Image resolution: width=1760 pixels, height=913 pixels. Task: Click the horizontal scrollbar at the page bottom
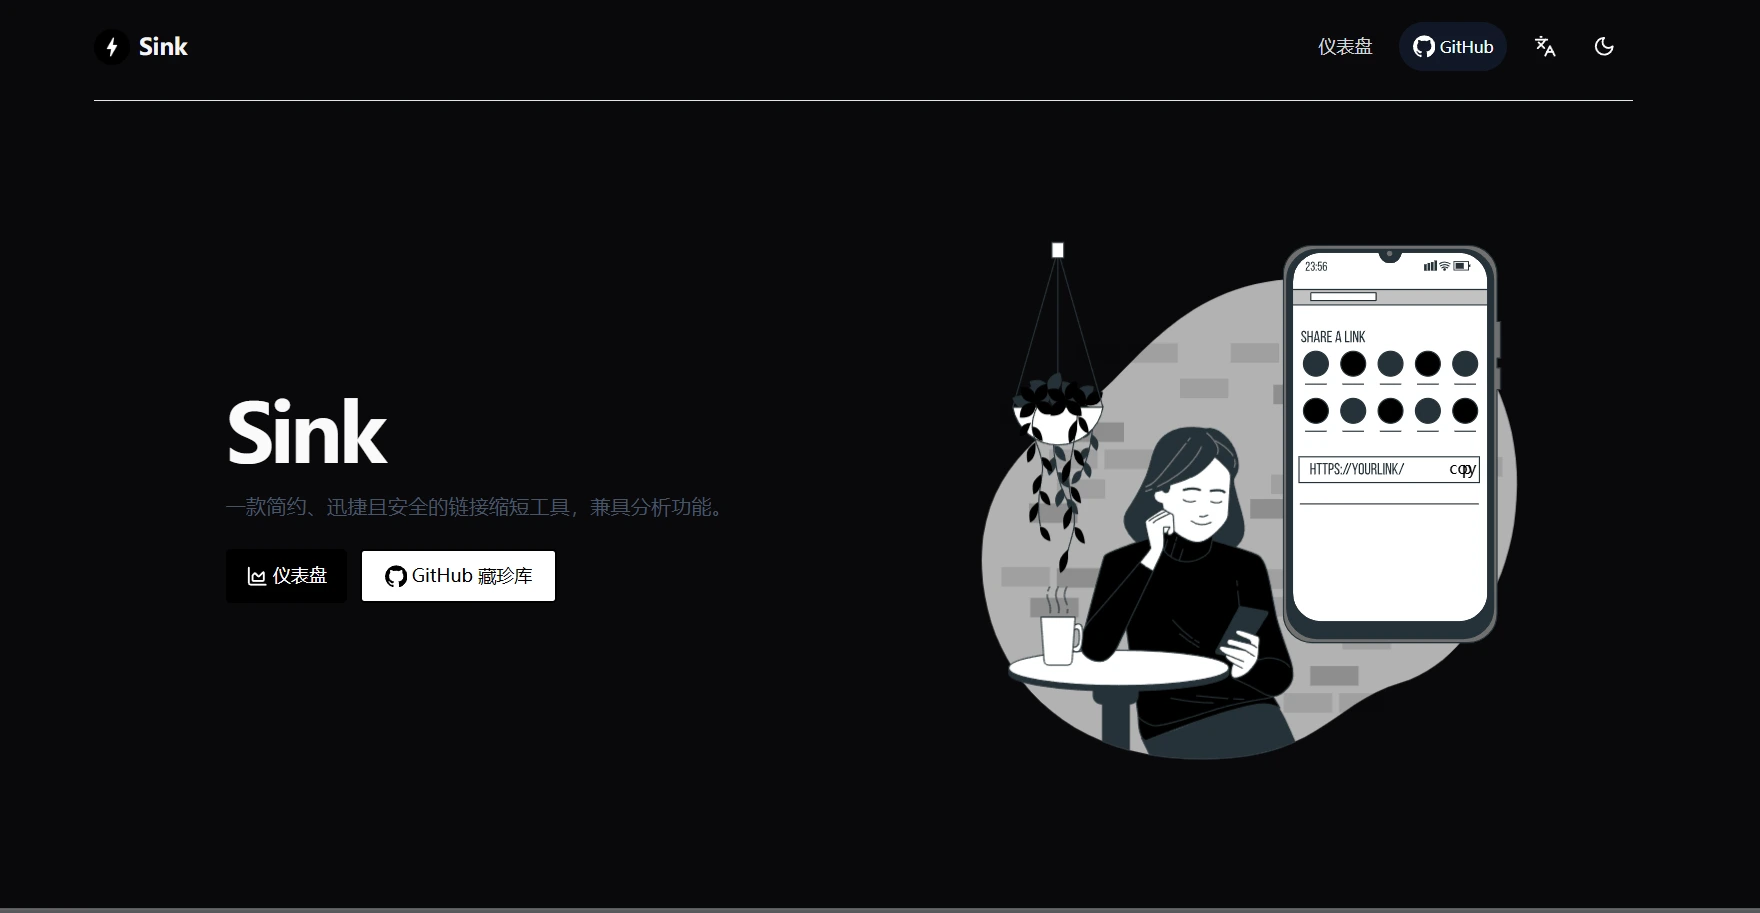pos(880,910)
